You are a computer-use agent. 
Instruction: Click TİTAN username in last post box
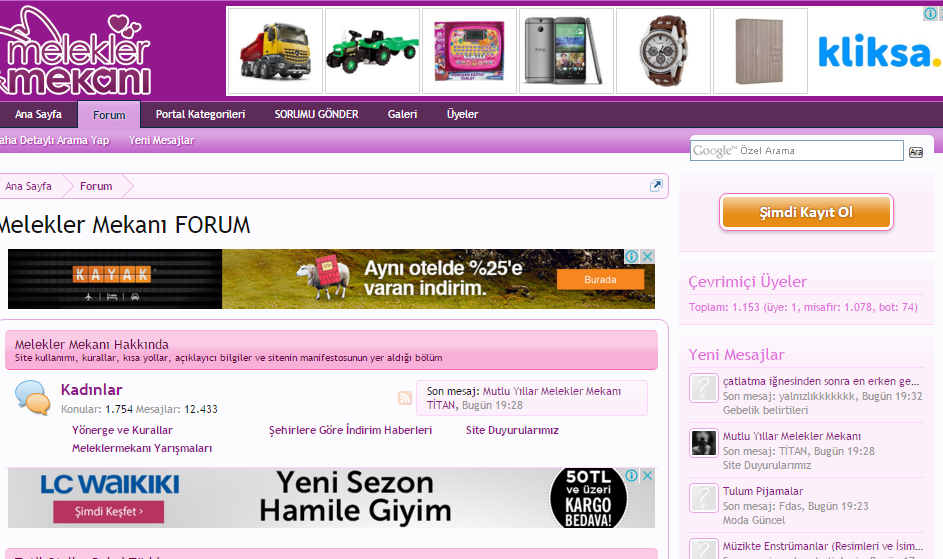coord(441,406)
